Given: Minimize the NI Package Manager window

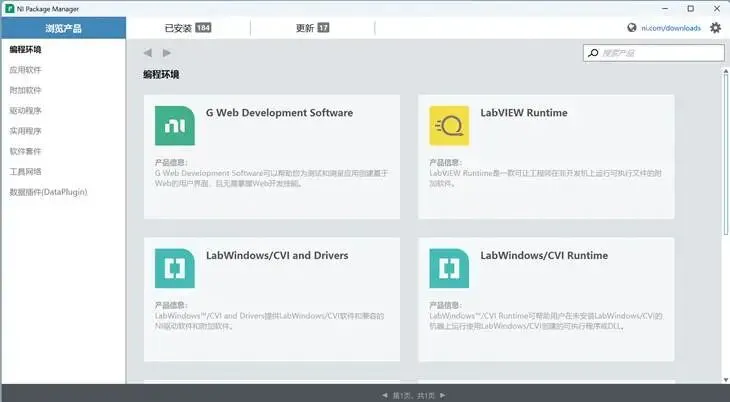Looking at the screenshot, I should coord(665,9).
